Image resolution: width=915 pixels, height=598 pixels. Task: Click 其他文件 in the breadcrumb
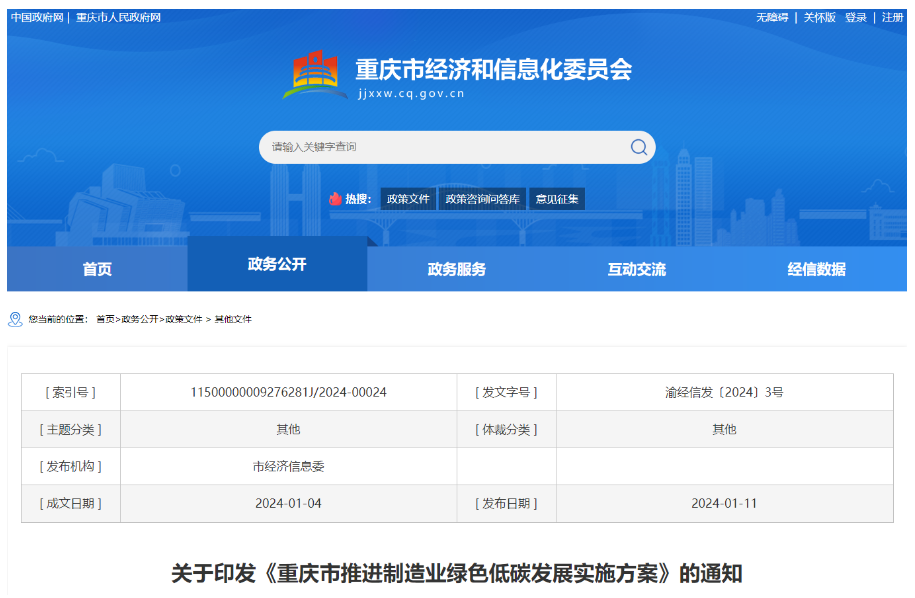233,319
